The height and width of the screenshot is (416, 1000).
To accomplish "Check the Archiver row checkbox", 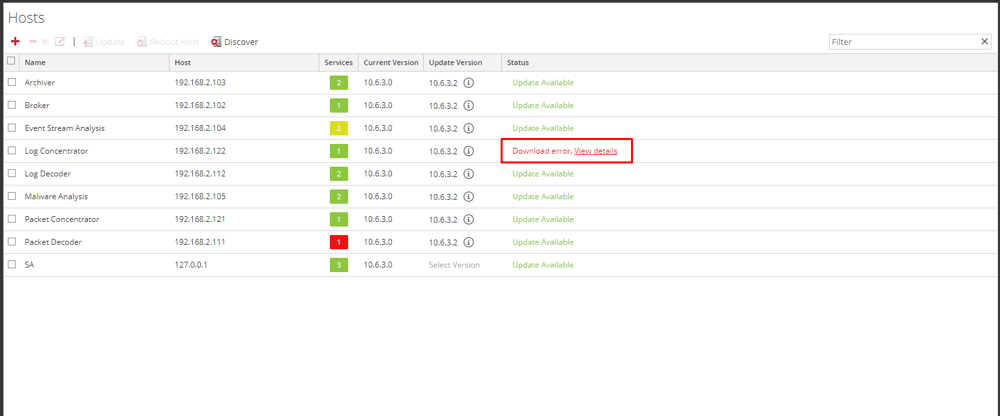I will pos(11,82).
